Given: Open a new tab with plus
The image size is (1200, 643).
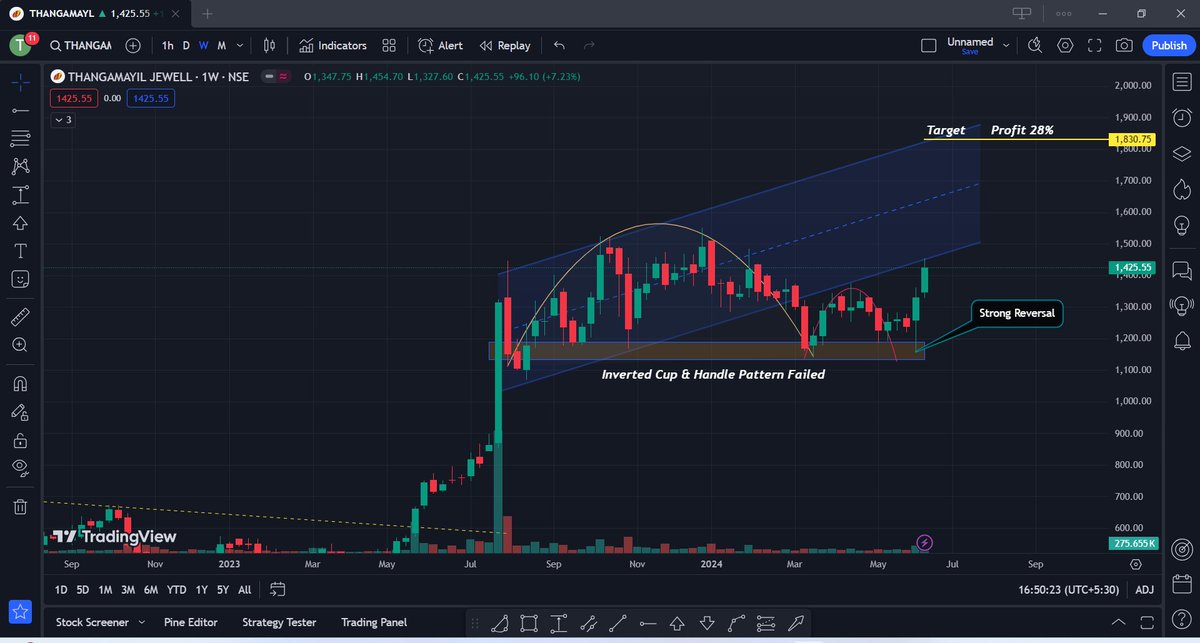Looking at the screenshot, I should 208,13.
